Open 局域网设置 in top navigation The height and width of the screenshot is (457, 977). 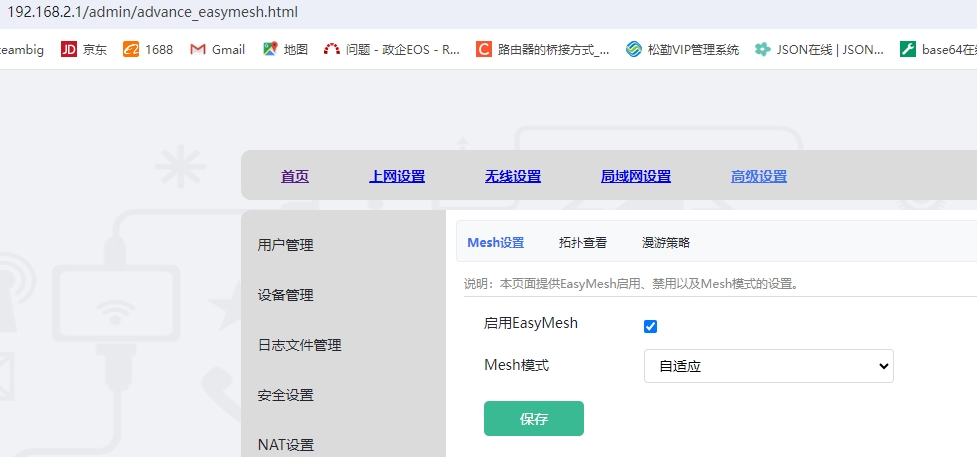[x=636, y=176]
